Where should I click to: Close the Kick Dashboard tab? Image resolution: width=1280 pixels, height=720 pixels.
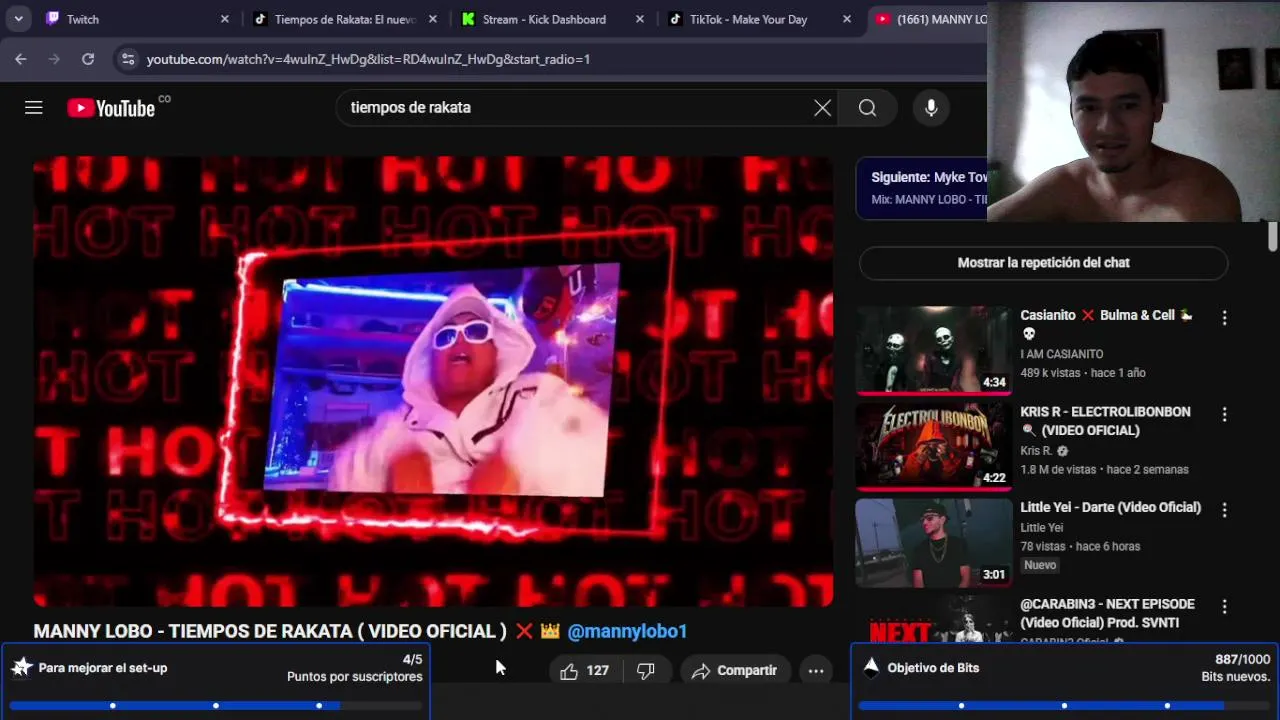click(x=640, y=19)
